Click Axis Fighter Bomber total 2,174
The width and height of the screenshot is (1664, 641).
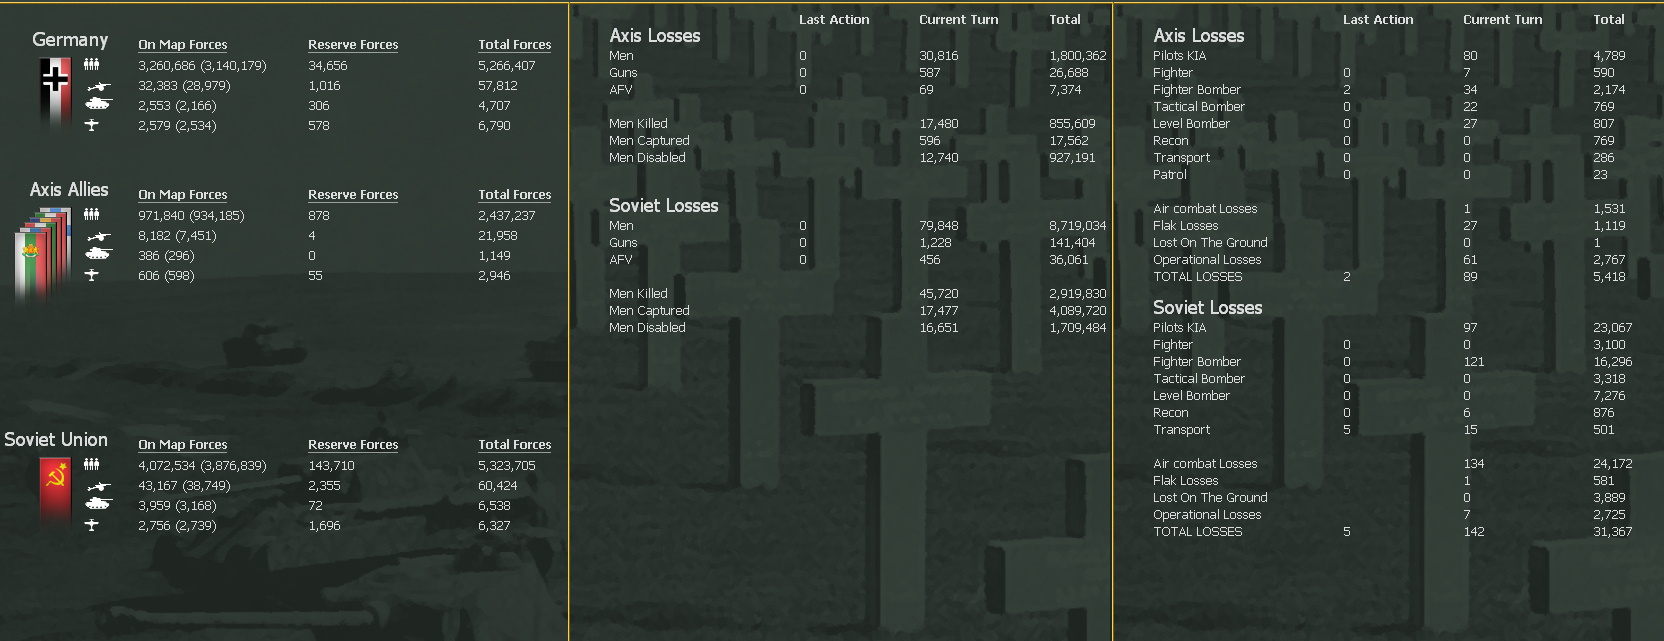pos(1609,90)
